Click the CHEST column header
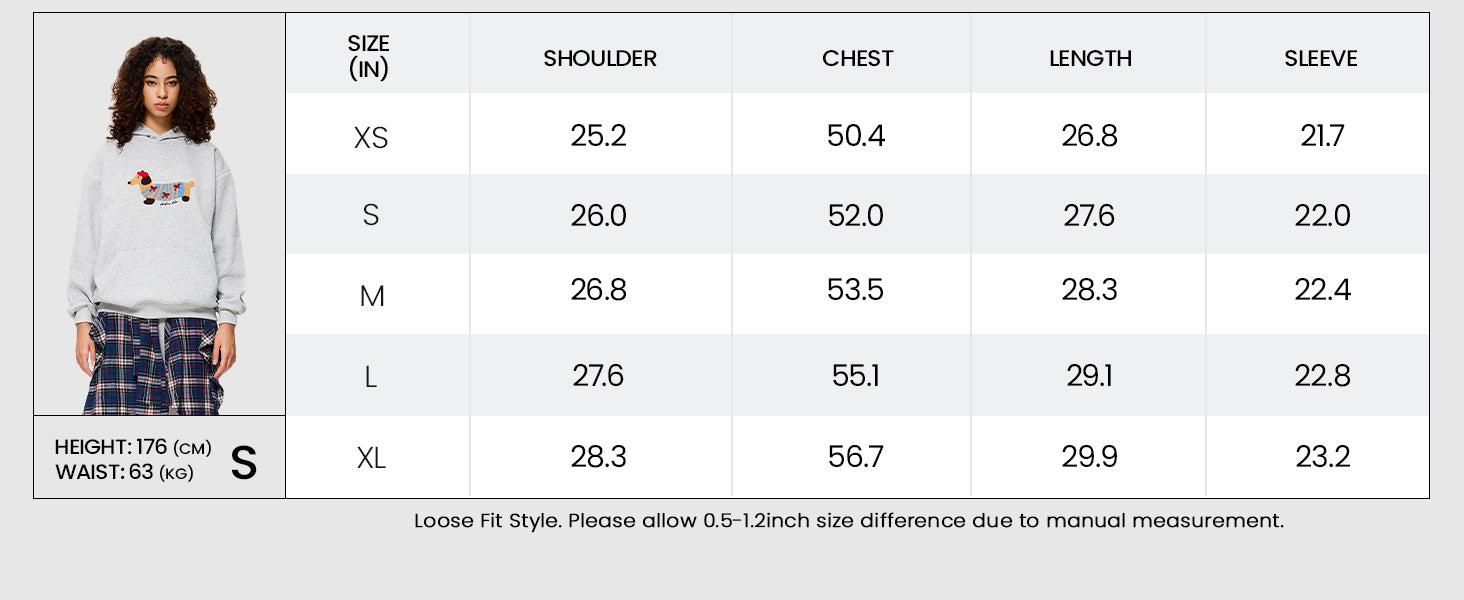This screenshot has width=1464, height=600. coord(857,59)
